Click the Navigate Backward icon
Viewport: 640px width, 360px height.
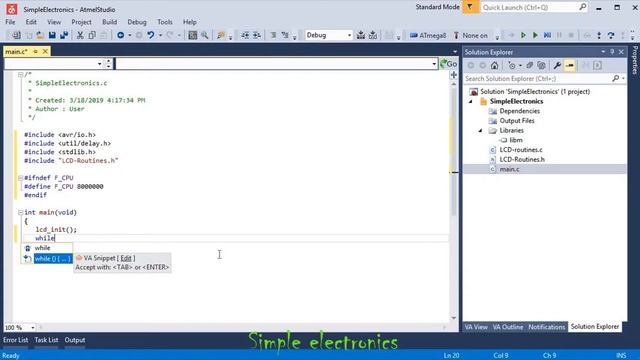tap(120, 35)
